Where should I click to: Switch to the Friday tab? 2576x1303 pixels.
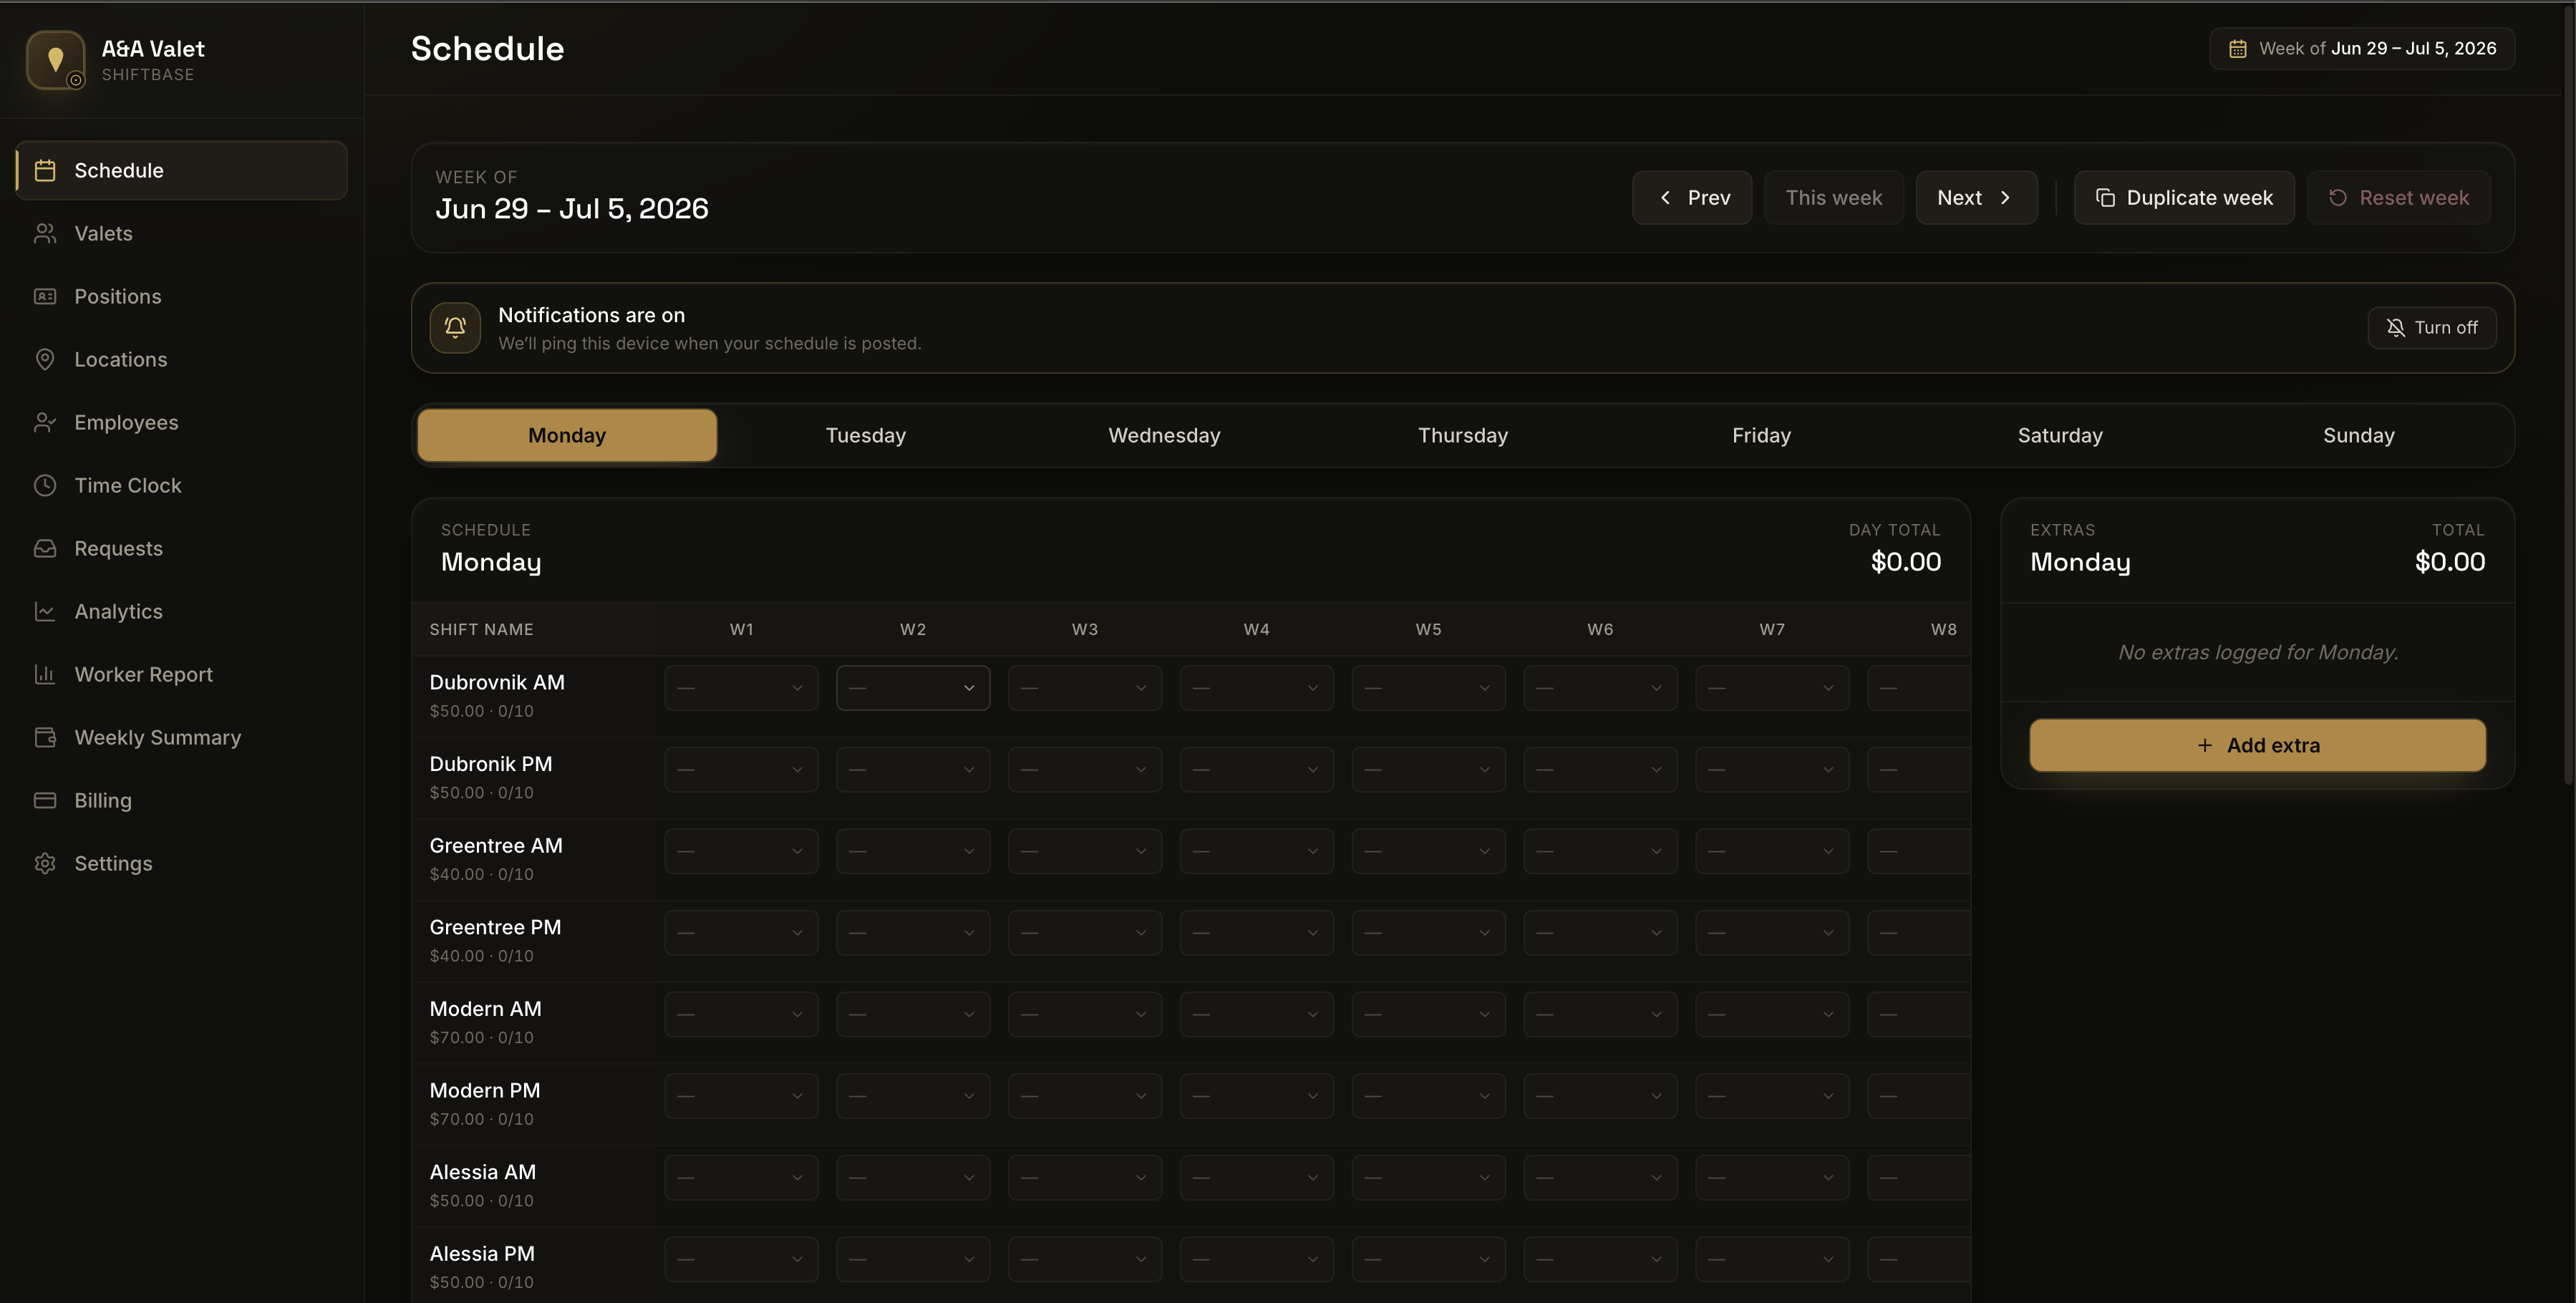click(1762, 435)
